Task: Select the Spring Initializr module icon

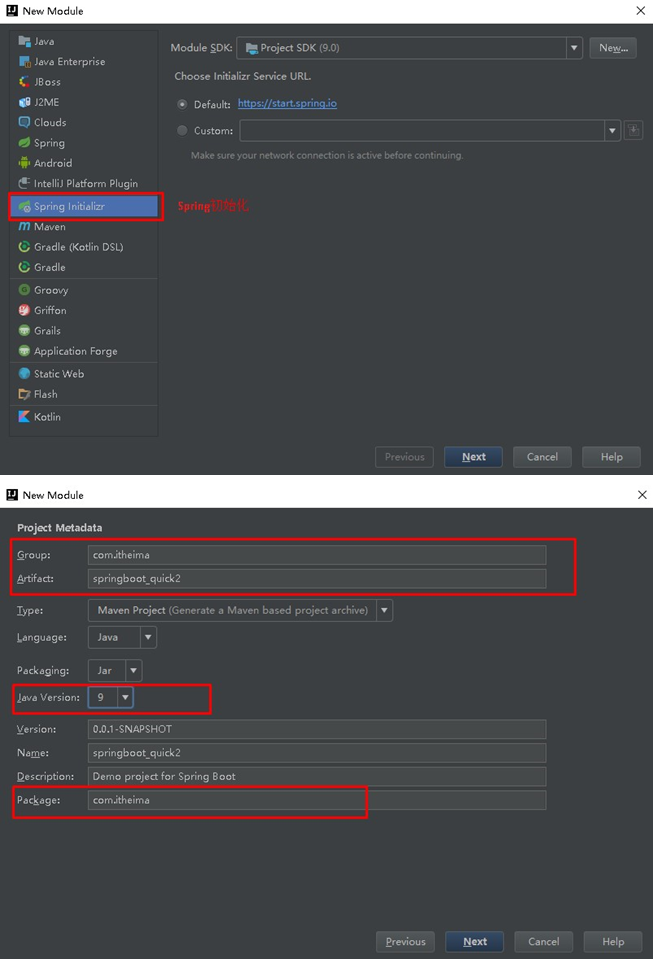Action: 25,206
